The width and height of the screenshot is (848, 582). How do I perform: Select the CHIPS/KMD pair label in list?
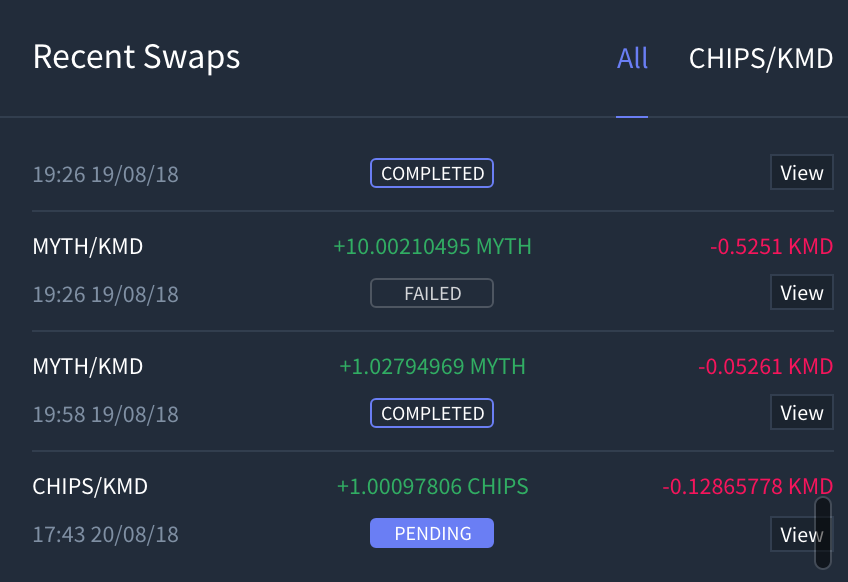click(90, 486)
